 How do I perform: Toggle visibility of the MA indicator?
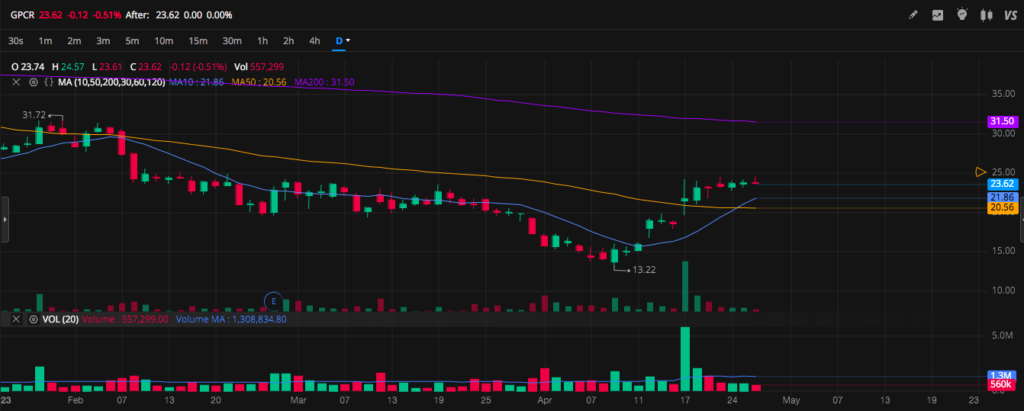tap(31, 82)
